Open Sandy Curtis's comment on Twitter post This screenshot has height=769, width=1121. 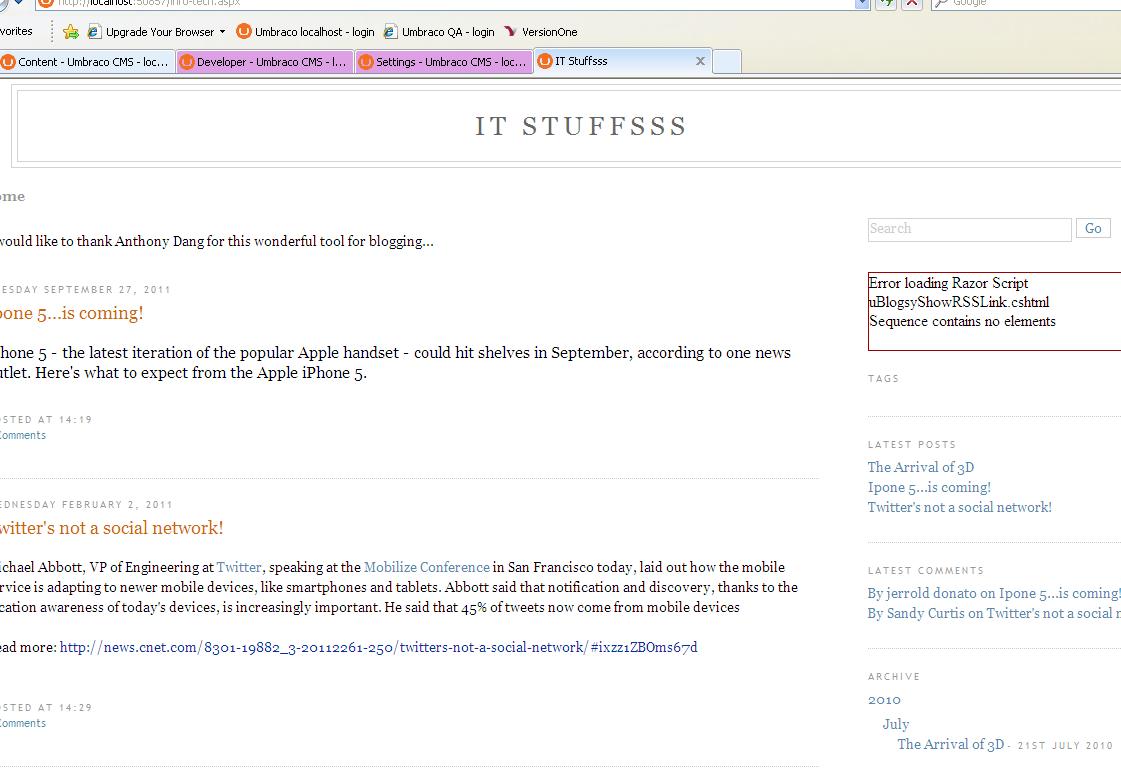pos(994,613)
